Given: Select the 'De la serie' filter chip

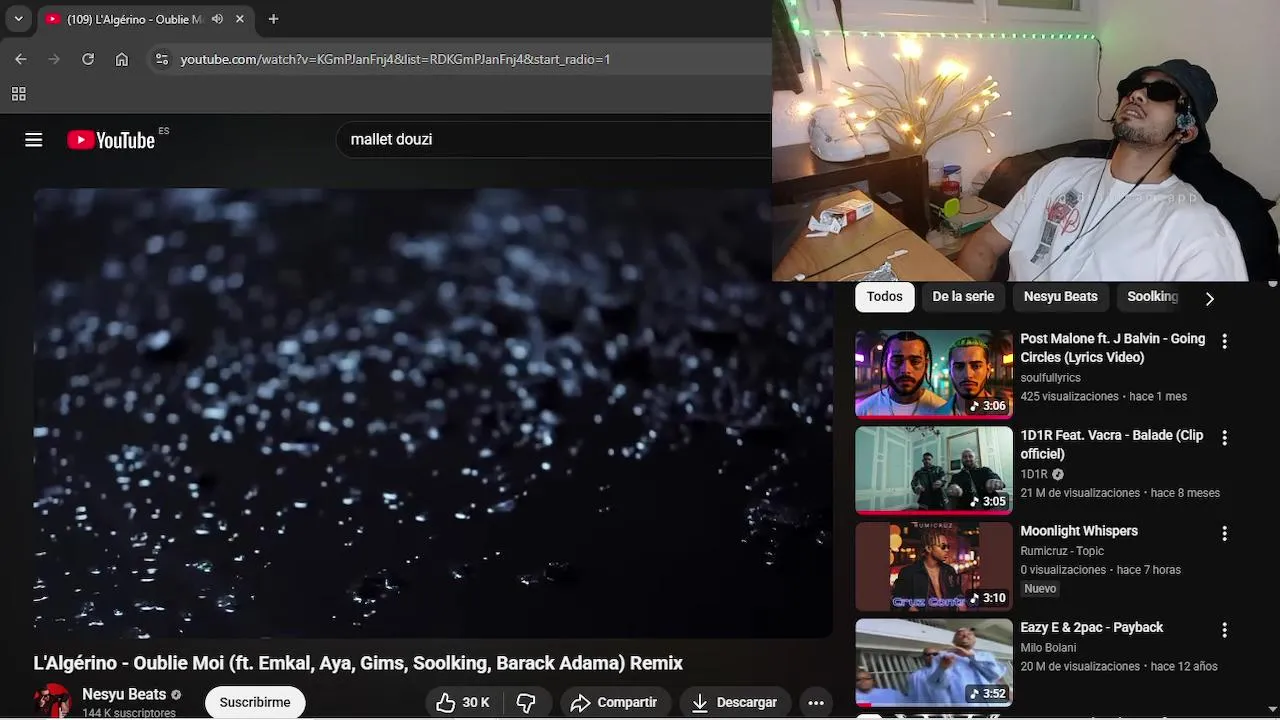Looking at the screenshot, I should click(963, 297).
